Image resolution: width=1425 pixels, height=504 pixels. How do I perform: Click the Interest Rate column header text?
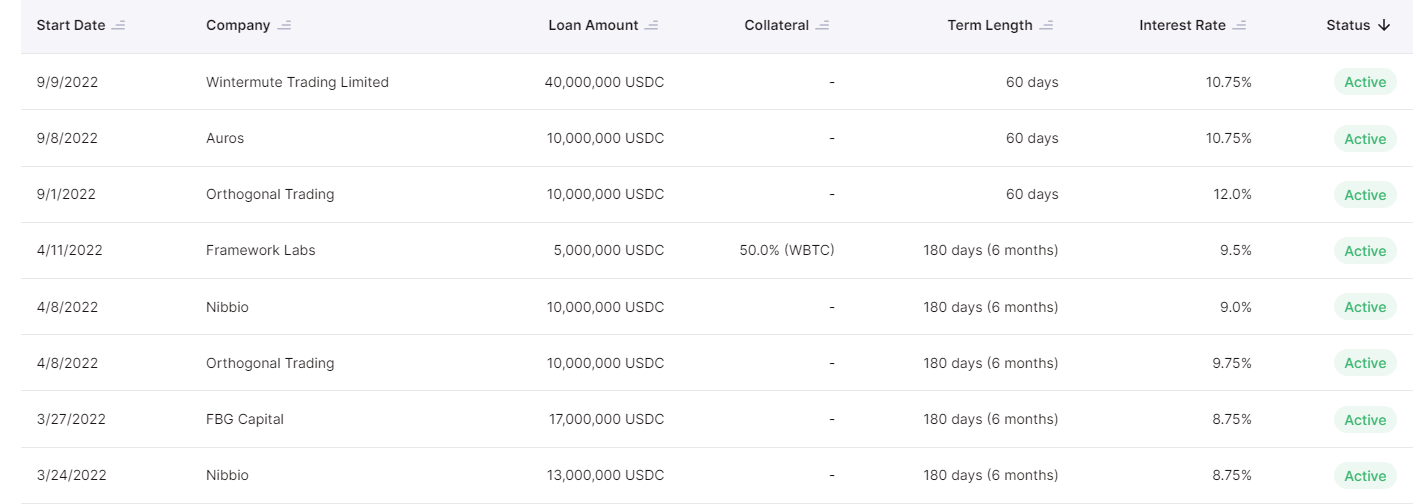click(1182, 26)
